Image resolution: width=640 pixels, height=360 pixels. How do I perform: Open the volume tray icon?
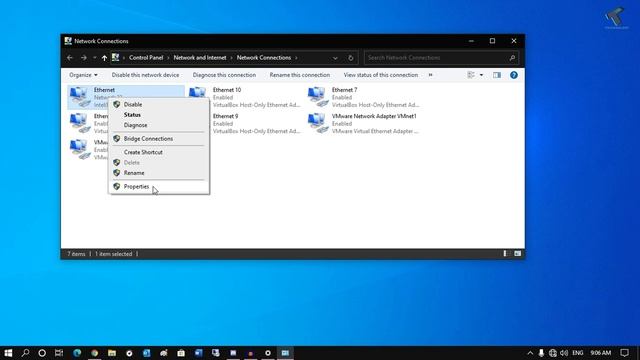pos(564,353)
